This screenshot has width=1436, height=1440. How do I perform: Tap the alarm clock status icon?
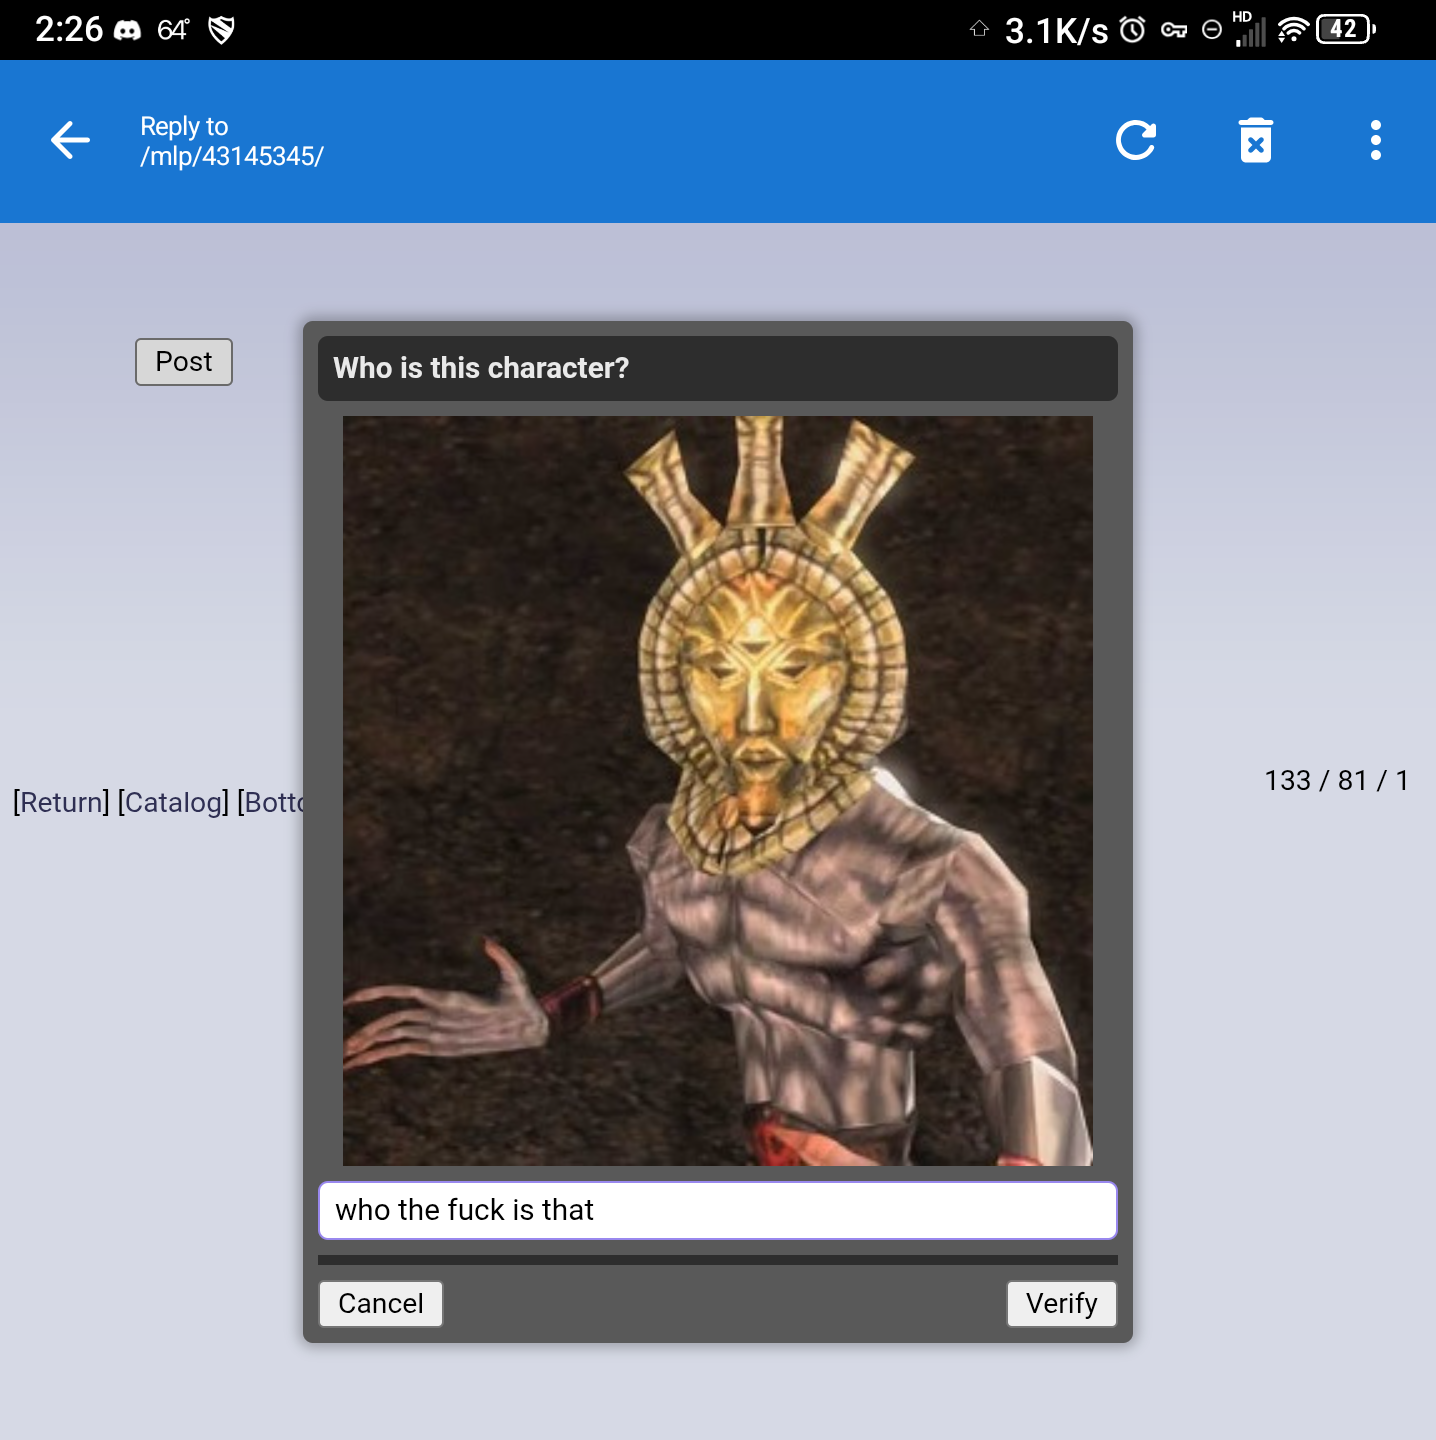pyautogui.click(x=1132, y=30)
